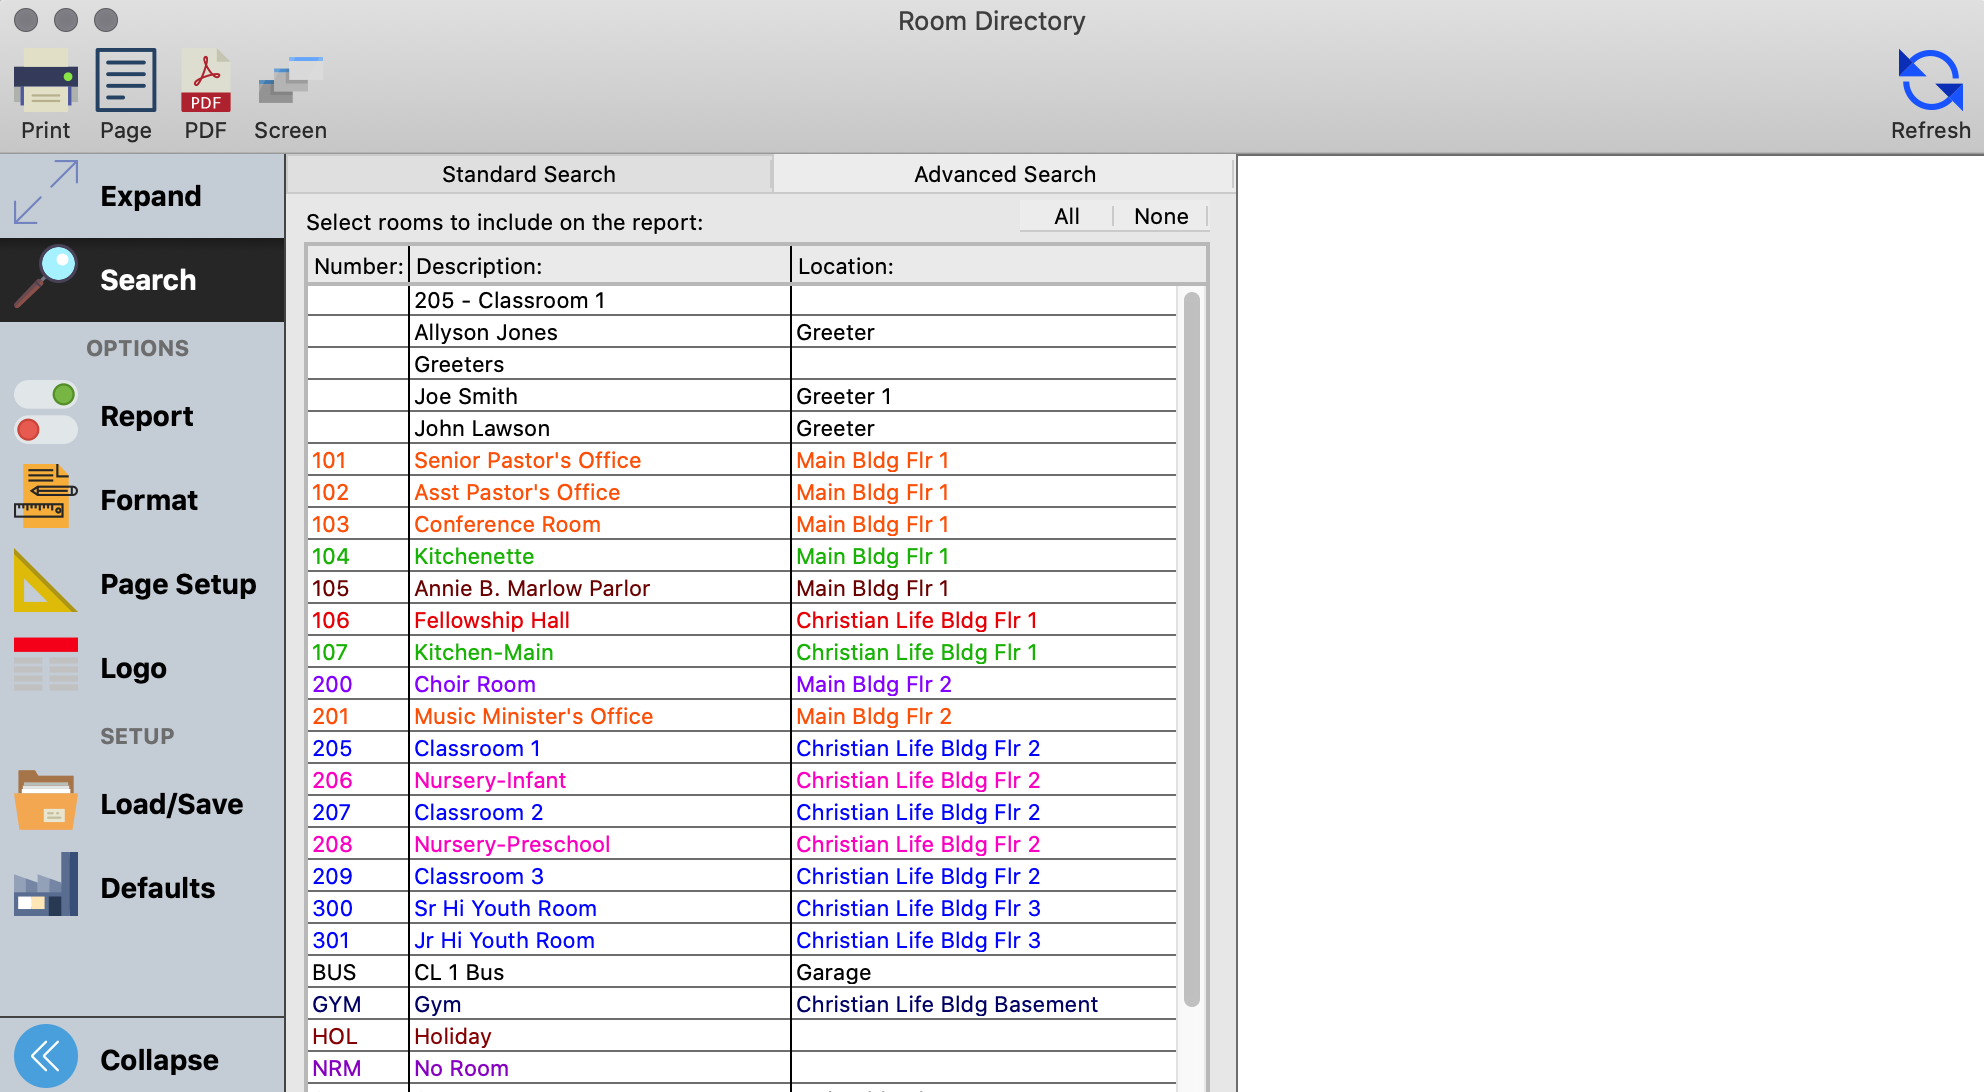Refresh the room directory
The height and width of the screenshot is (1092, 1984).
coord(1930,95)
